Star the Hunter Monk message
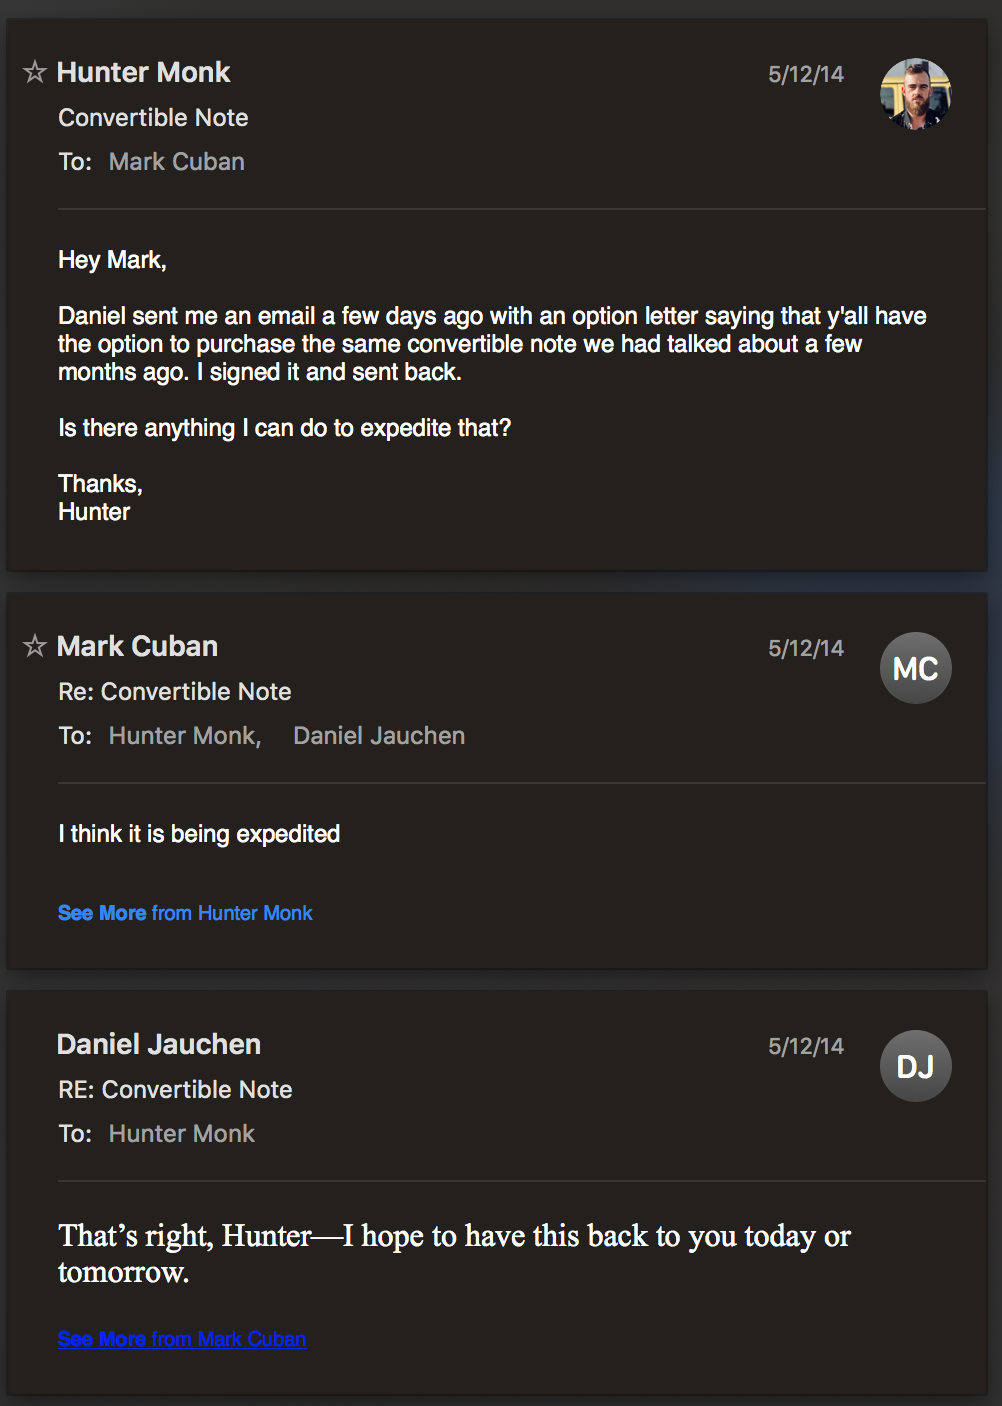The width and height of the screenshot is (1002, 1406). 35,72
